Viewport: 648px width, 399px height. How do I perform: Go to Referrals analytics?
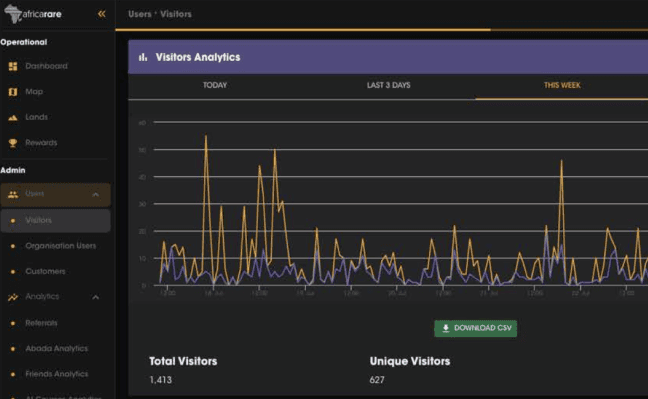[x=41, y=323]
